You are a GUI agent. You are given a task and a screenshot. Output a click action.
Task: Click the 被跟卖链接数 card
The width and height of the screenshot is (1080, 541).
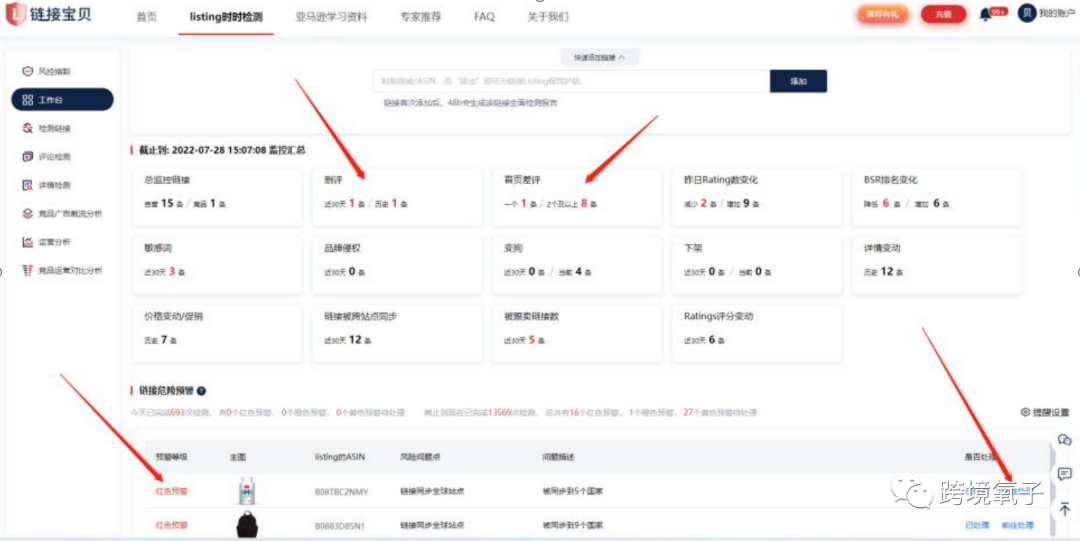(577, 333)
